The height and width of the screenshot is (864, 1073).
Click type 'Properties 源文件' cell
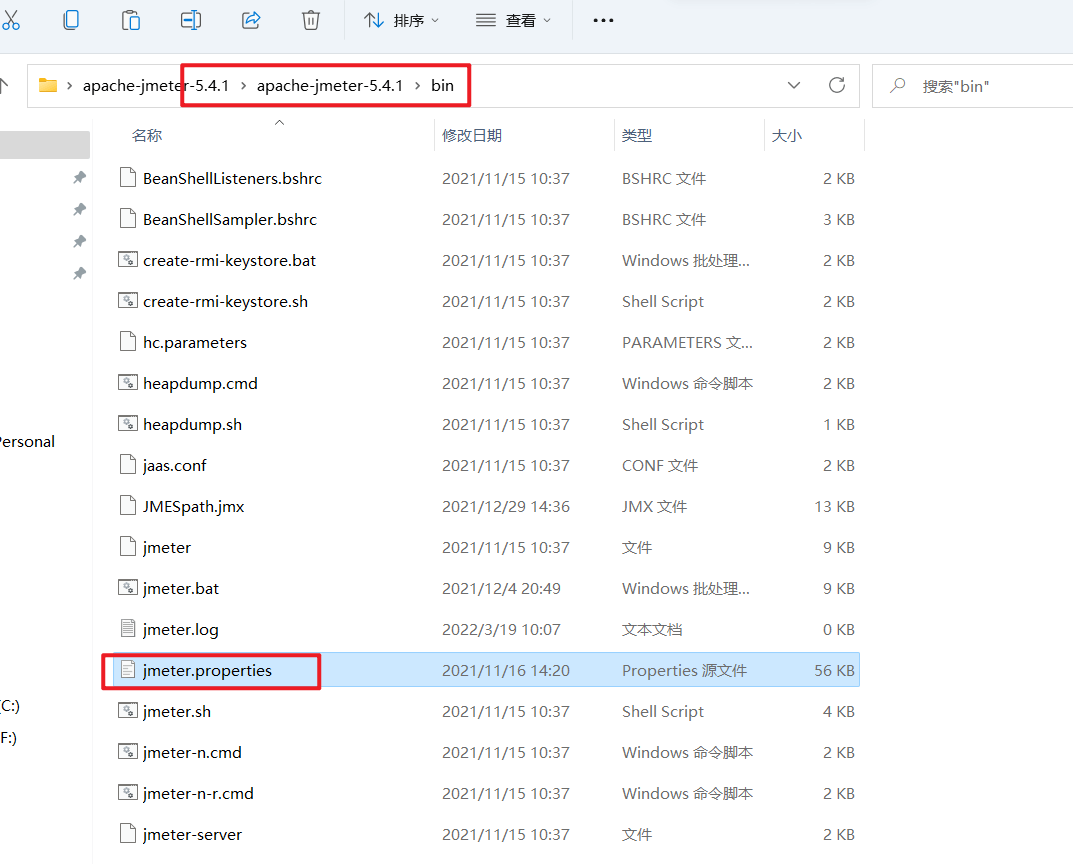(684, 670)
